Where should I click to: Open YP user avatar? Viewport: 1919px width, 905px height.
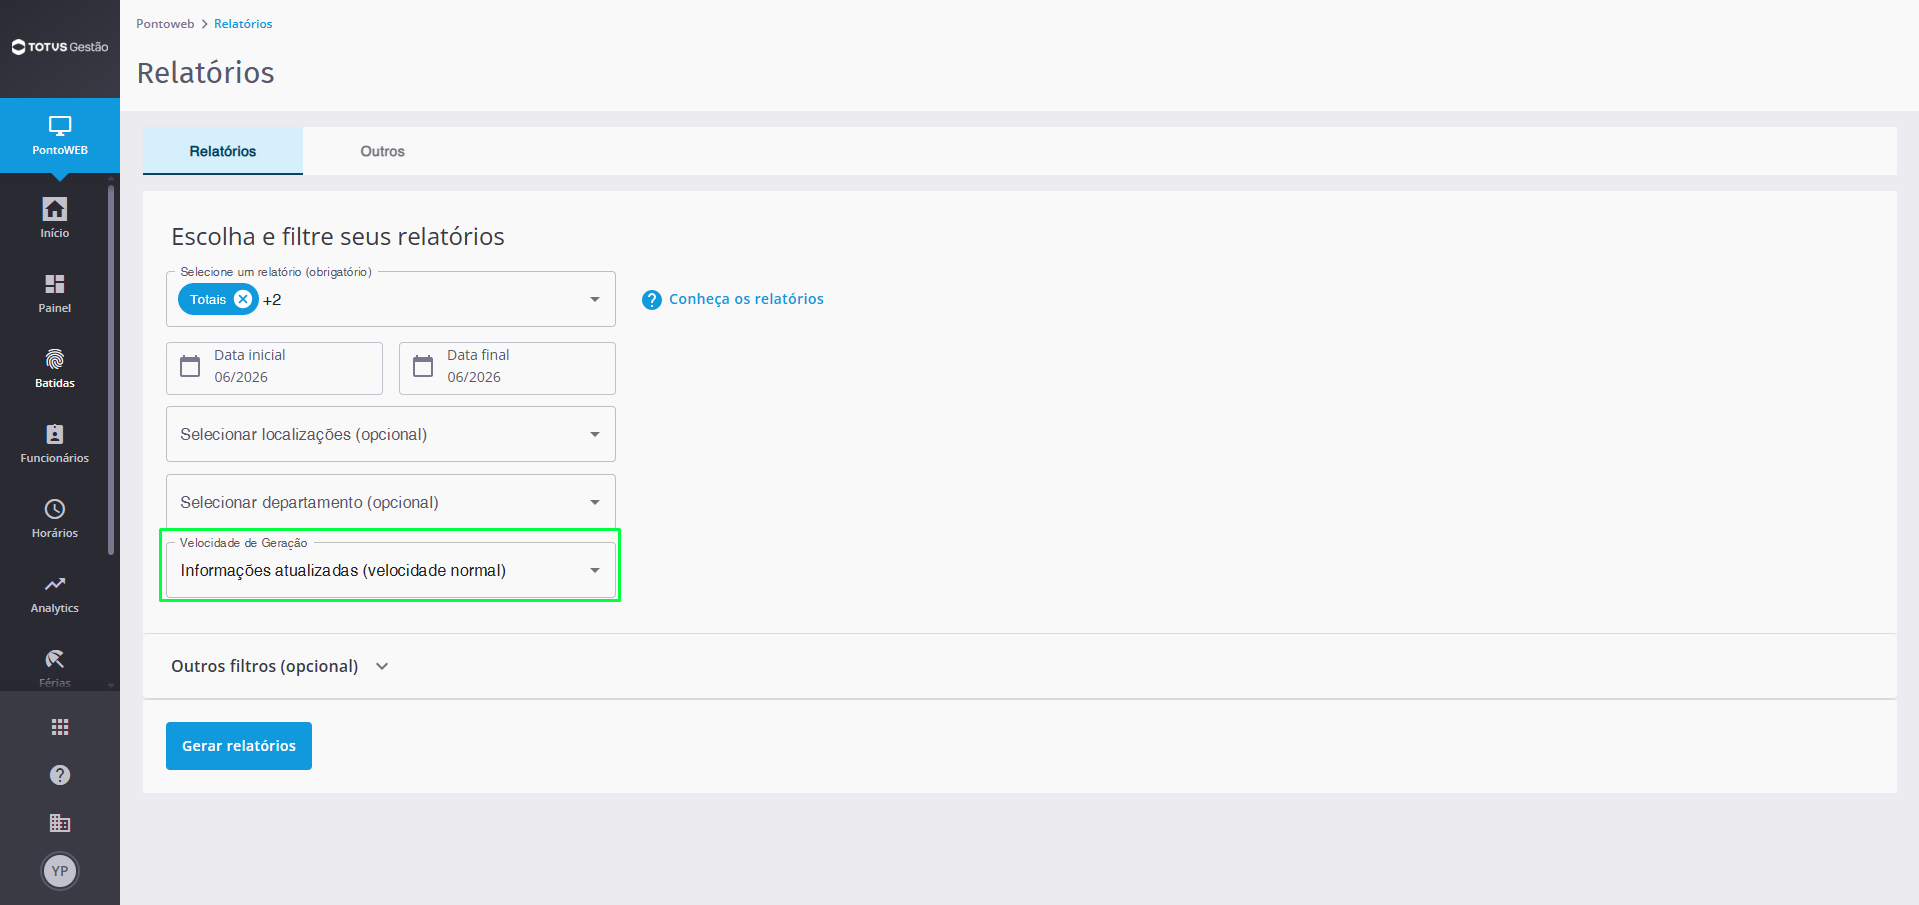click(60, 871)
